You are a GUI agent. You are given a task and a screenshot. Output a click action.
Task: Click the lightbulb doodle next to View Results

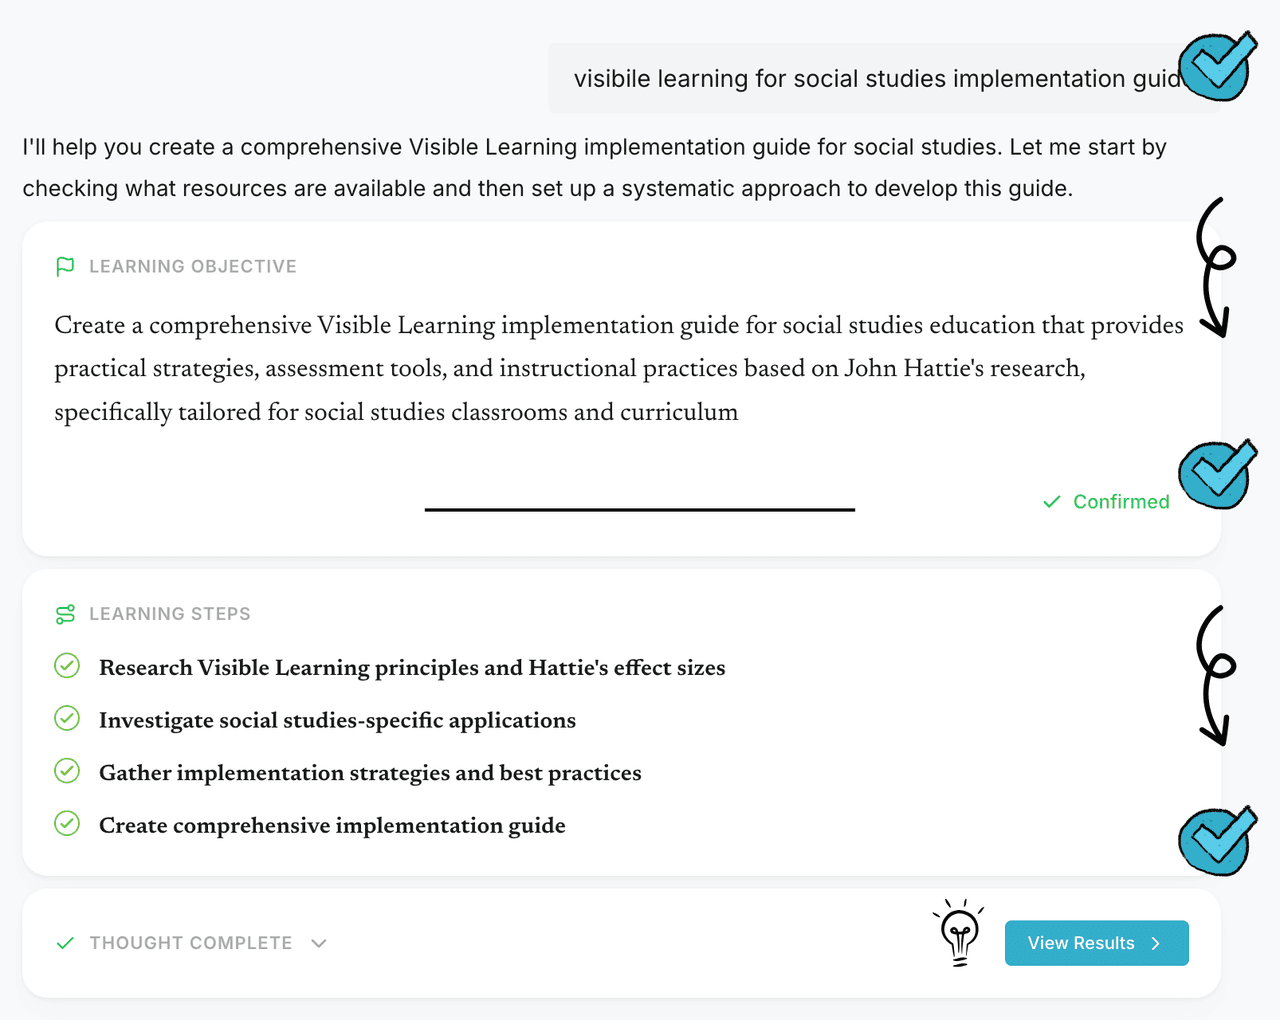958,932
